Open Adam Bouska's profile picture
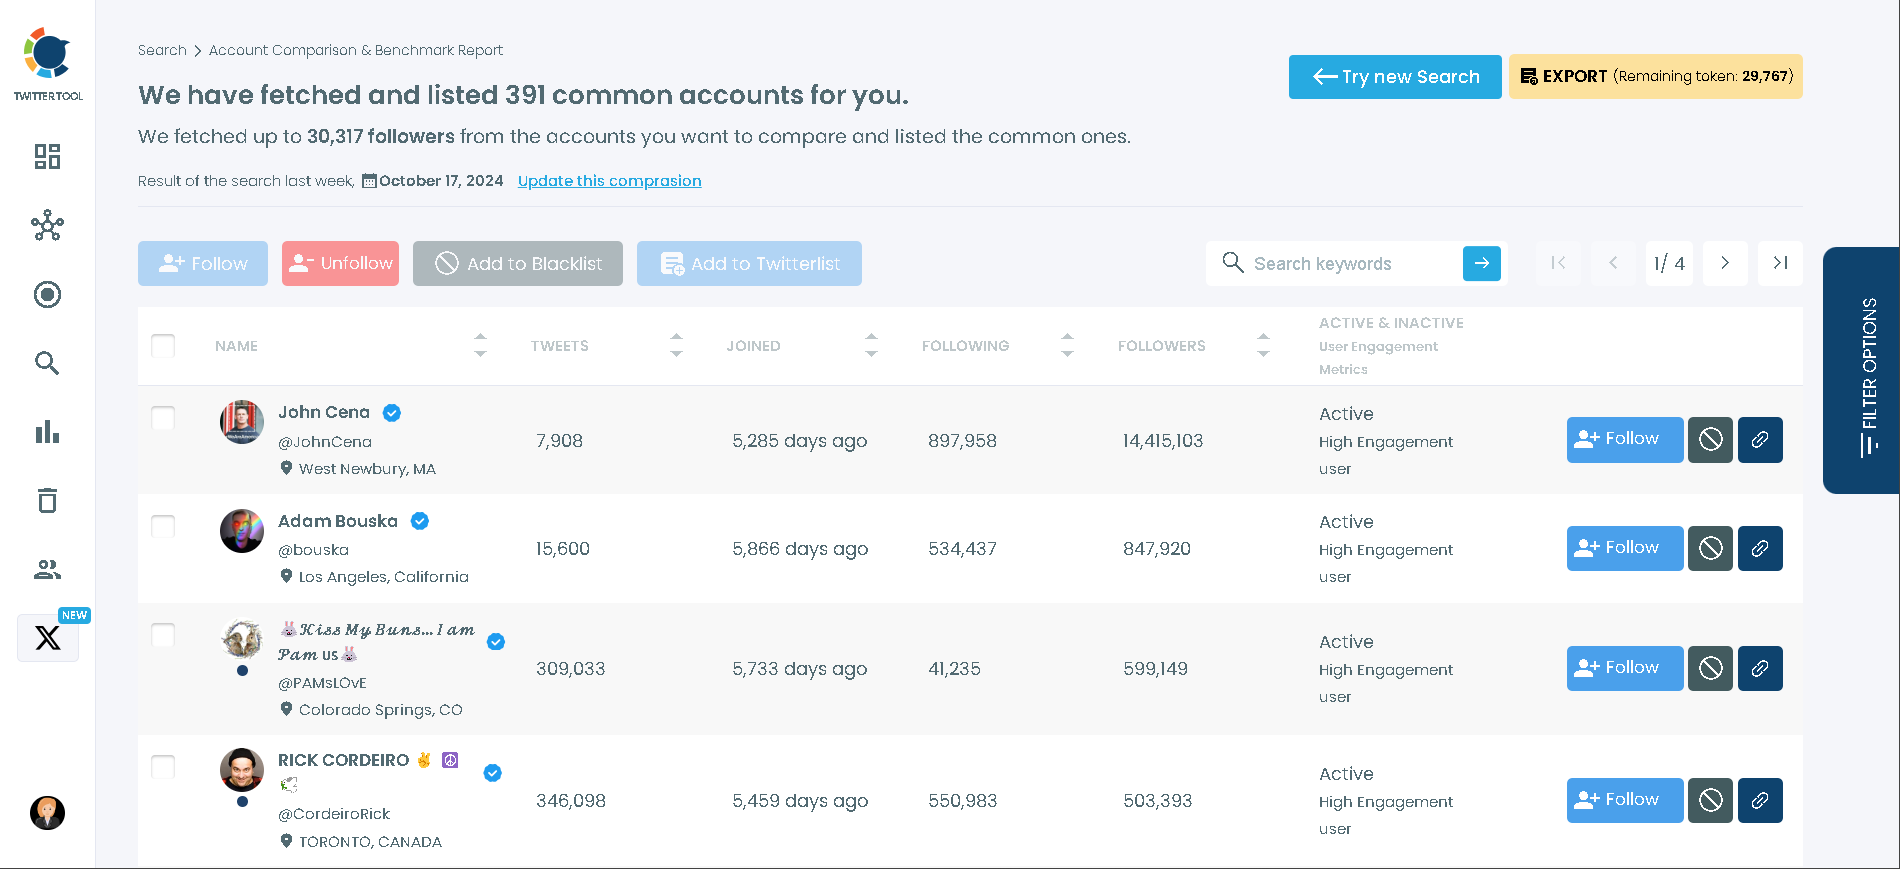This screenshot has width=1900, height=869. 242,530
